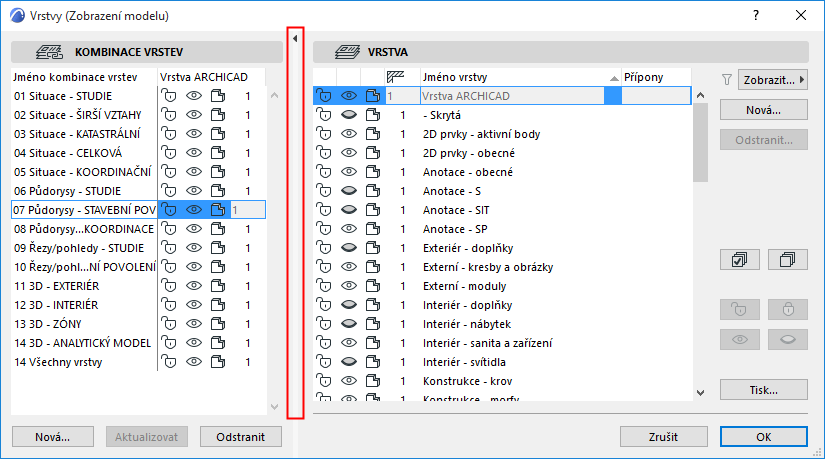Viewport: 825px width, 459px height.
Task: Click Nová... button under combinations list
Action: click(53, 437)
